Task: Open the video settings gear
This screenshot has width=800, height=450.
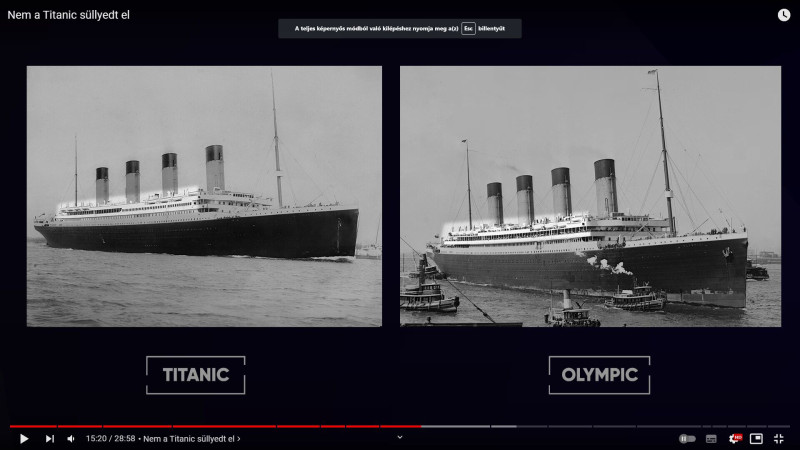Action: (x=734, y=439)
